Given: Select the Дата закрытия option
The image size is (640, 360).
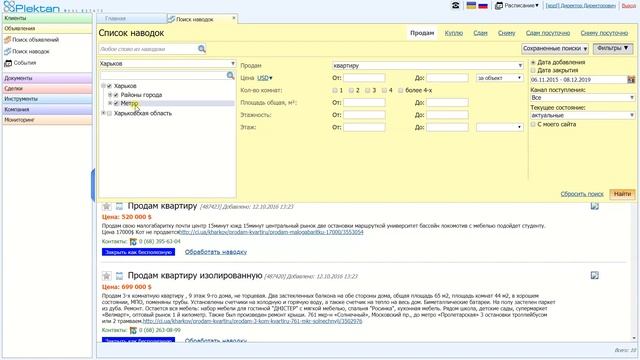Looking at the screenshot, I should [x=533, y=70].
